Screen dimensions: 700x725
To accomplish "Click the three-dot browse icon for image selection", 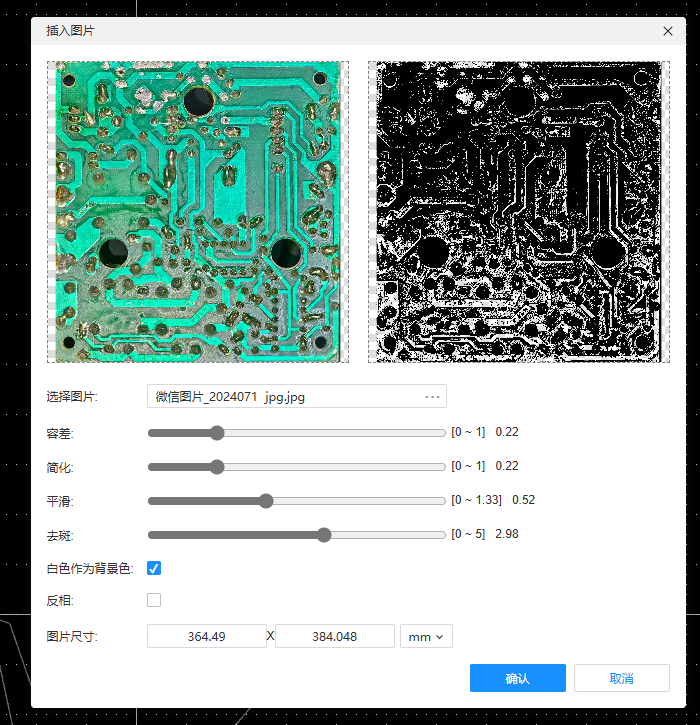I will point(432,397).
